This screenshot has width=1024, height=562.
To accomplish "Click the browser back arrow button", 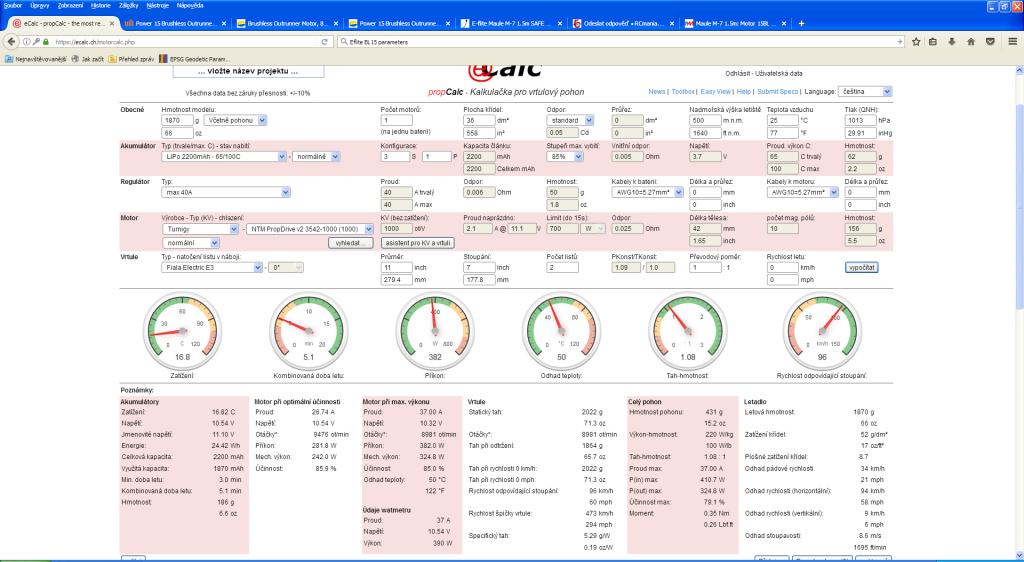I will click(x=11, y=42).
